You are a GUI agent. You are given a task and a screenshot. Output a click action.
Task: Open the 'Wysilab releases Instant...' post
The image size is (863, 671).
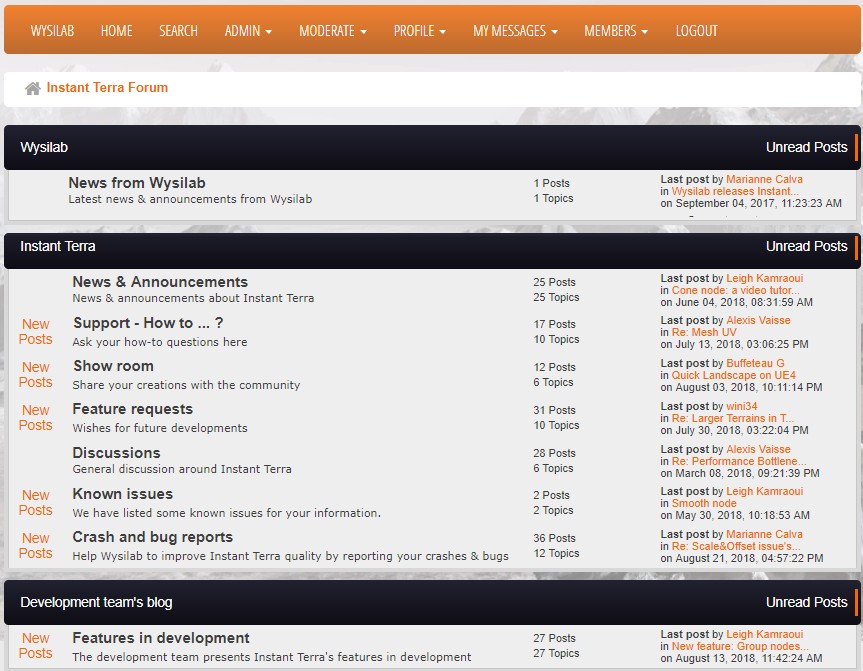point(735,192)
